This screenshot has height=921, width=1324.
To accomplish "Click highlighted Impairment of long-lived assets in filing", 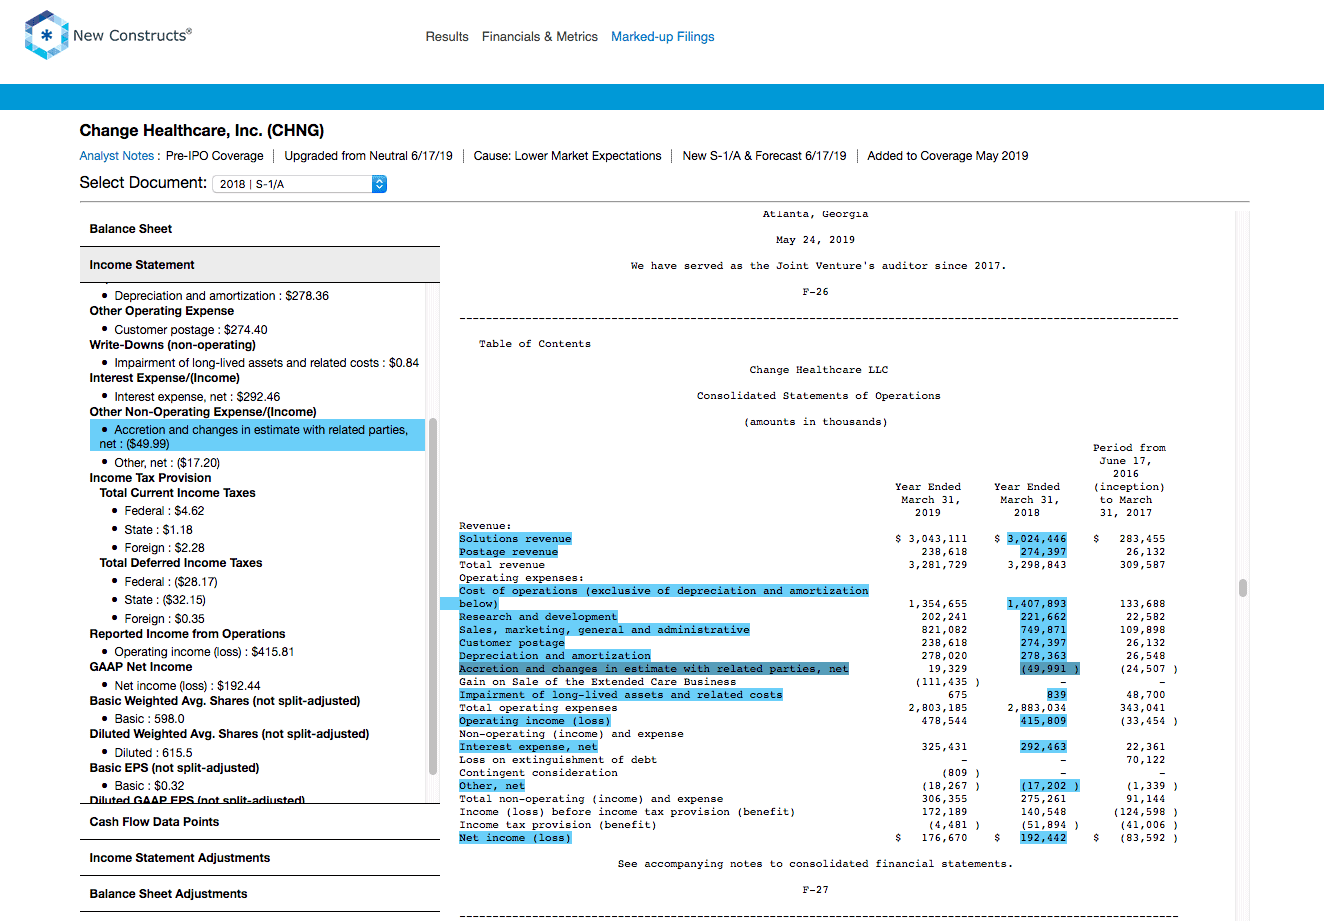I will click(621, 695).
